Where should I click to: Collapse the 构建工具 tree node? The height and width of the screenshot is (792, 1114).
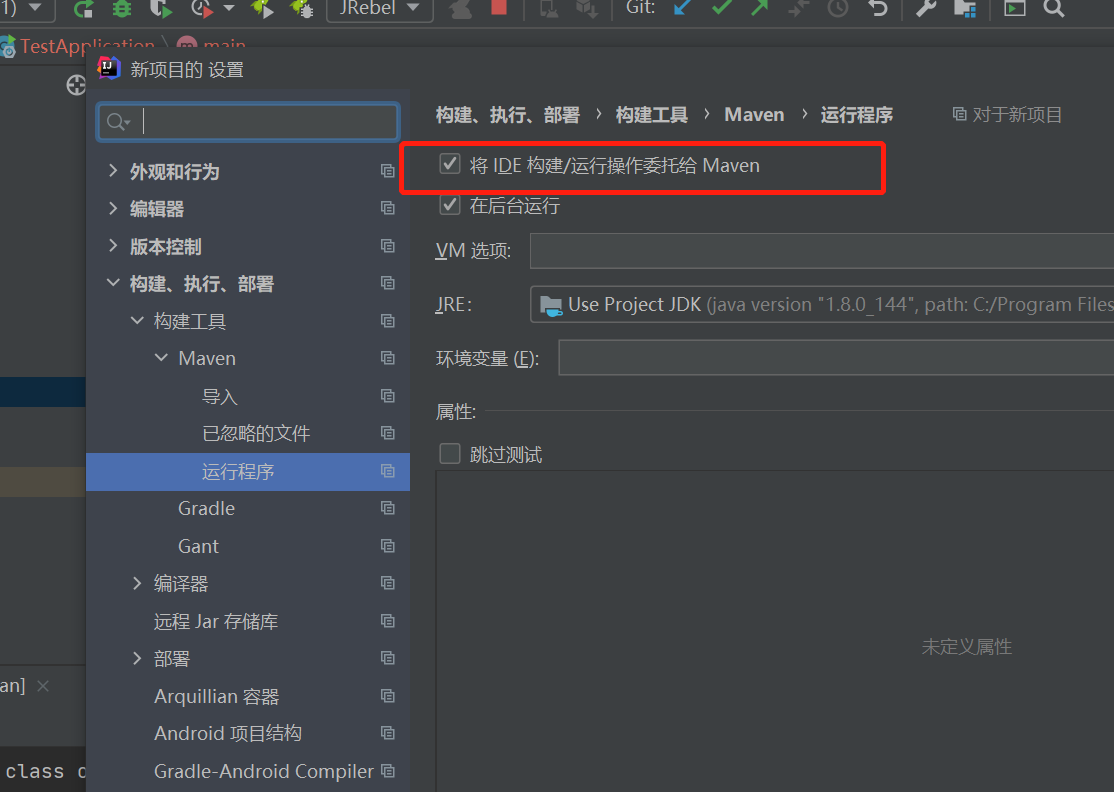coord(137,320)
